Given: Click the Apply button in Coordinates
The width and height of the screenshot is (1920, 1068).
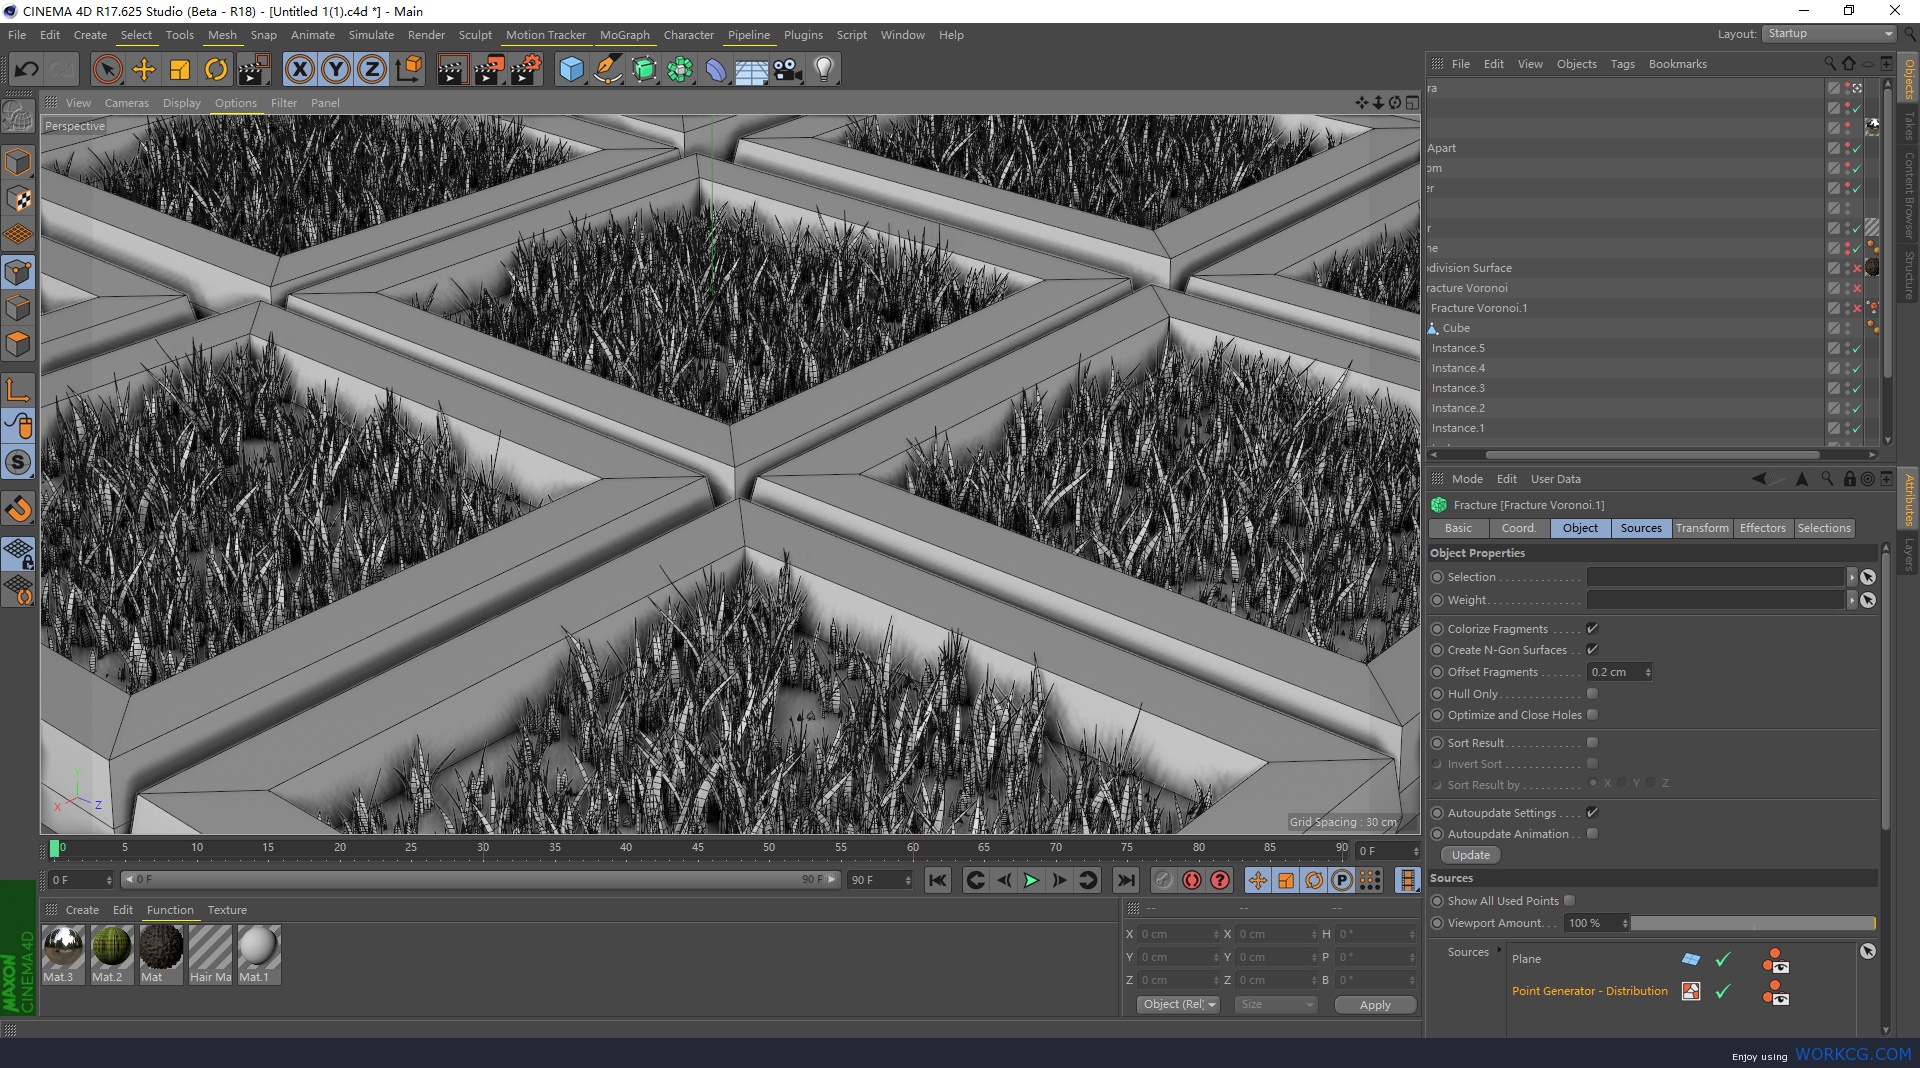Looking at the screenshot, I should pyautogui.click(x=1375, y=1005).
